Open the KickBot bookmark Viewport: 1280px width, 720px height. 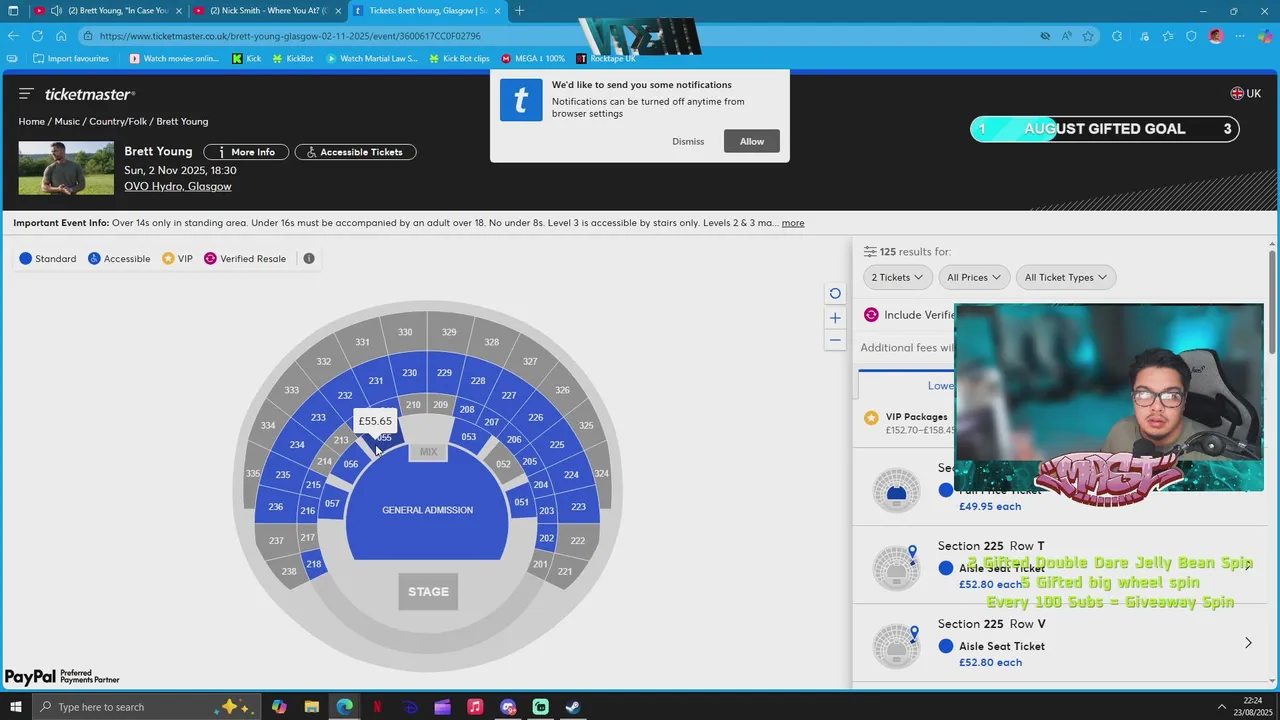292,58
